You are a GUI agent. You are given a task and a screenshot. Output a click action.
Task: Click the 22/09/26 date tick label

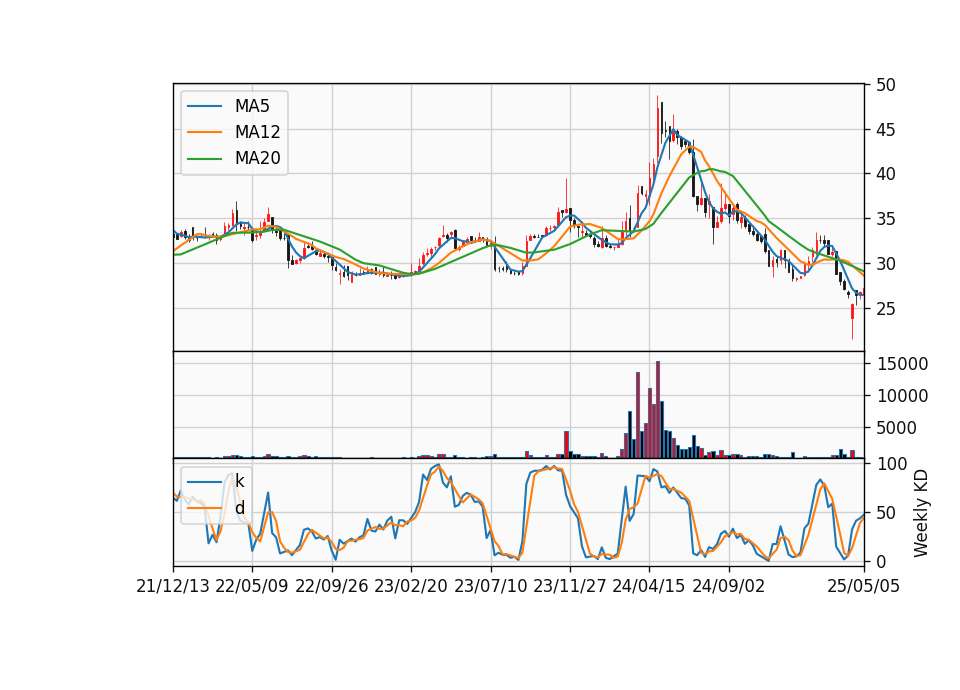332,587
